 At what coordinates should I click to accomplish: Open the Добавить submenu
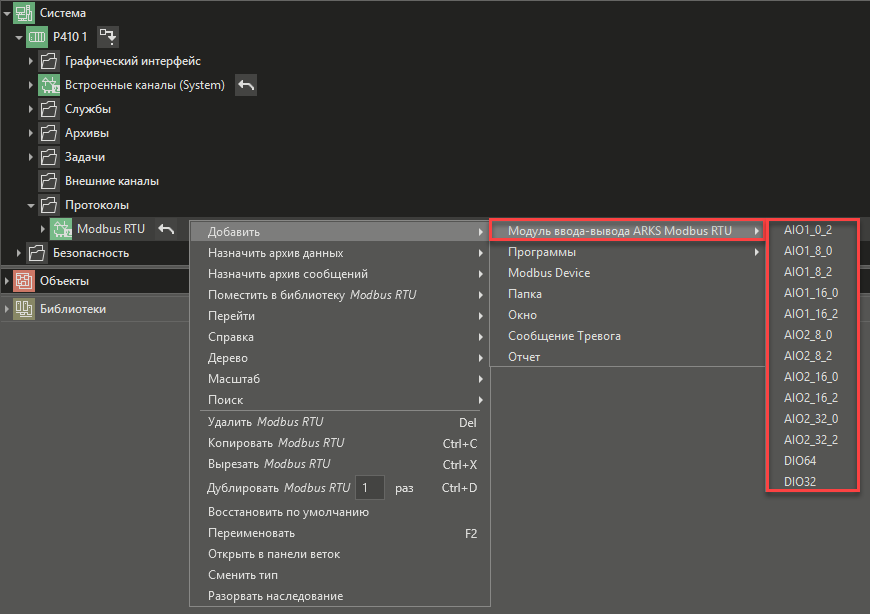(x=340, y=232)
